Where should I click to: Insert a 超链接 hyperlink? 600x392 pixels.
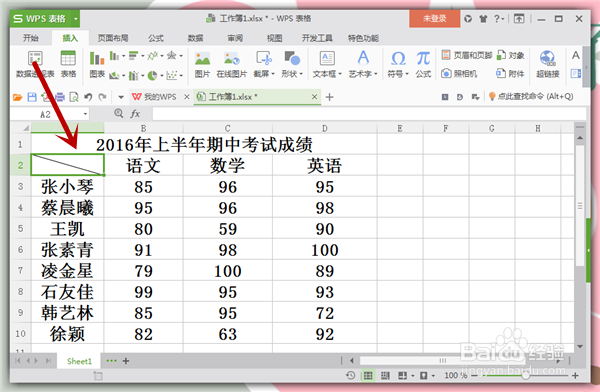(548, 64)
